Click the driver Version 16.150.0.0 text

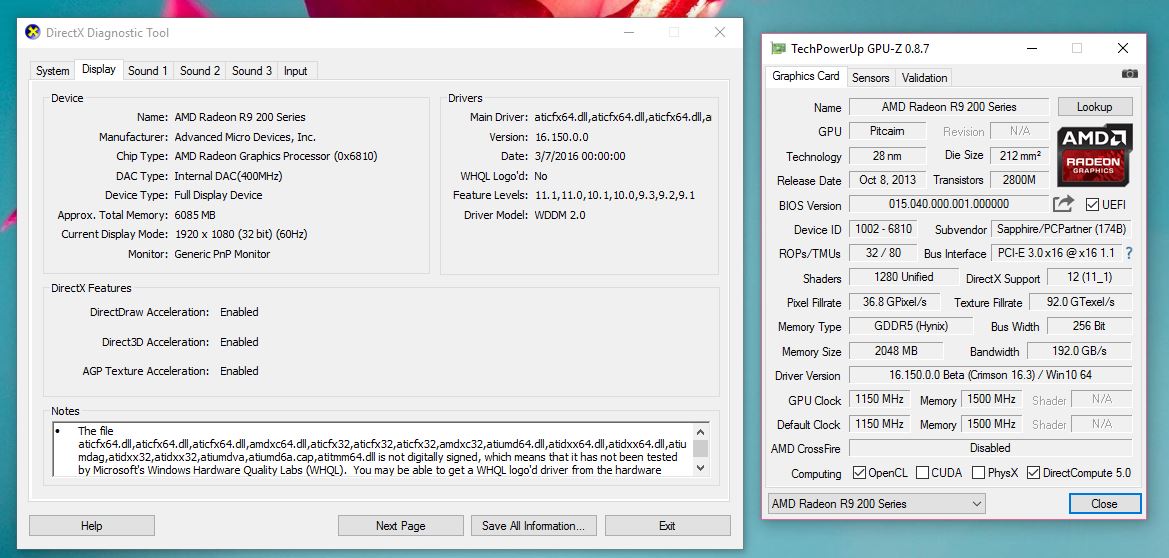click(561, 137)
